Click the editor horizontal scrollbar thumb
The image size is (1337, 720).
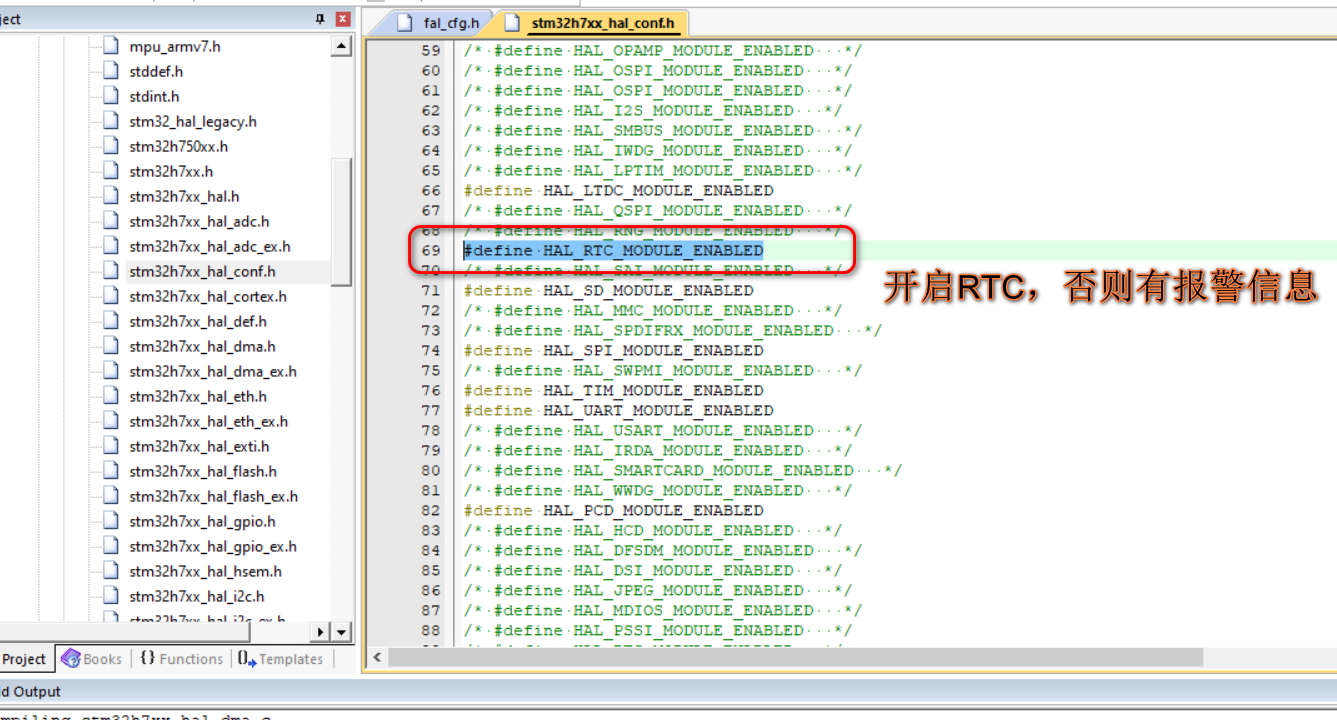click(795, 658)
